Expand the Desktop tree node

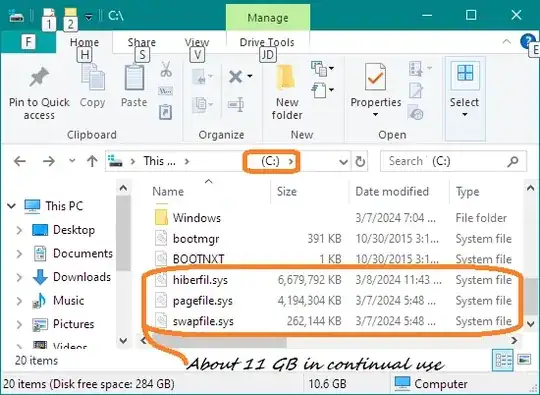point(19,230)
